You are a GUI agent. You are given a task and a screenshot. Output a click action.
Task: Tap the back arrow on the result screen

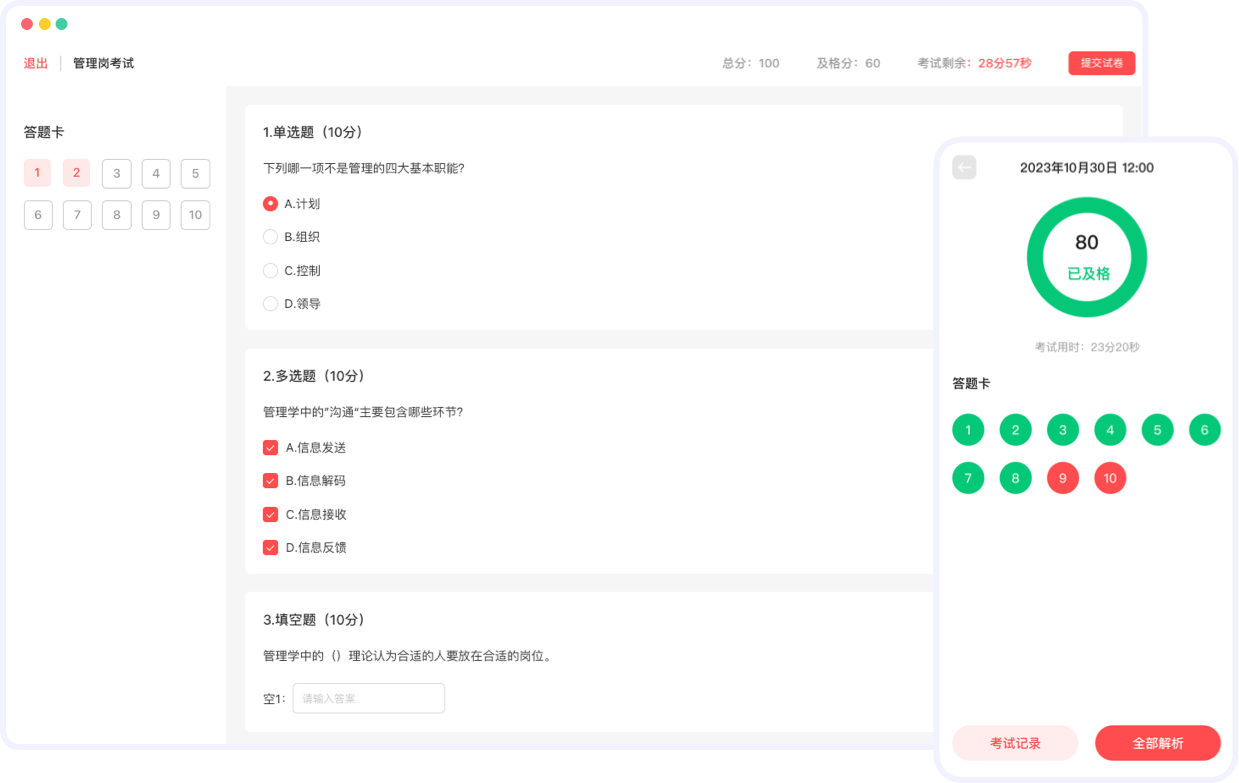click(x=964, y=167)
